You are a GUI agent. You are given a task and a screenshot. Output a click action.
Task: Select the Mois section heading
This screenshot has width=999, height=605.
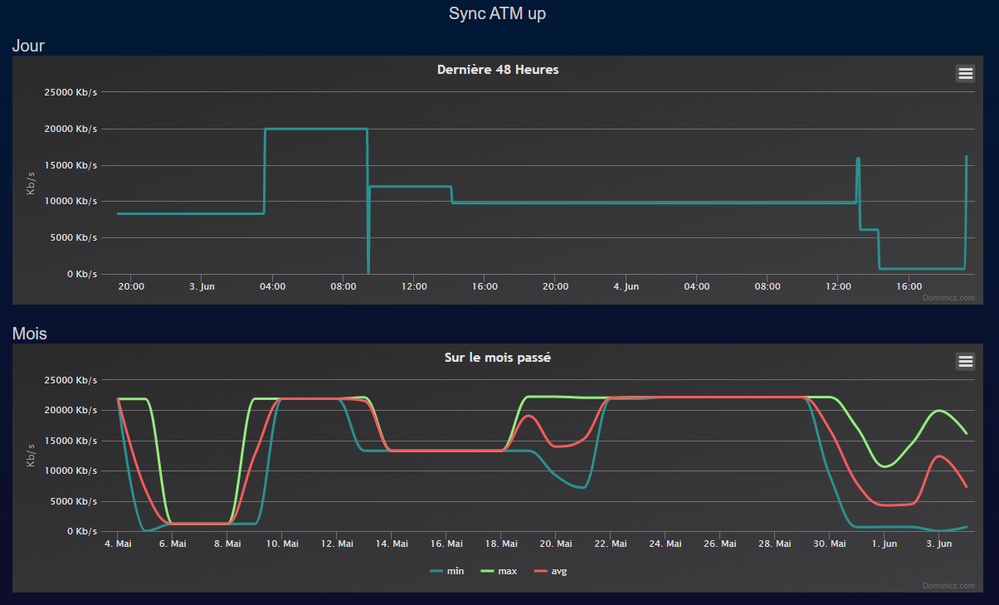(29, 334)
